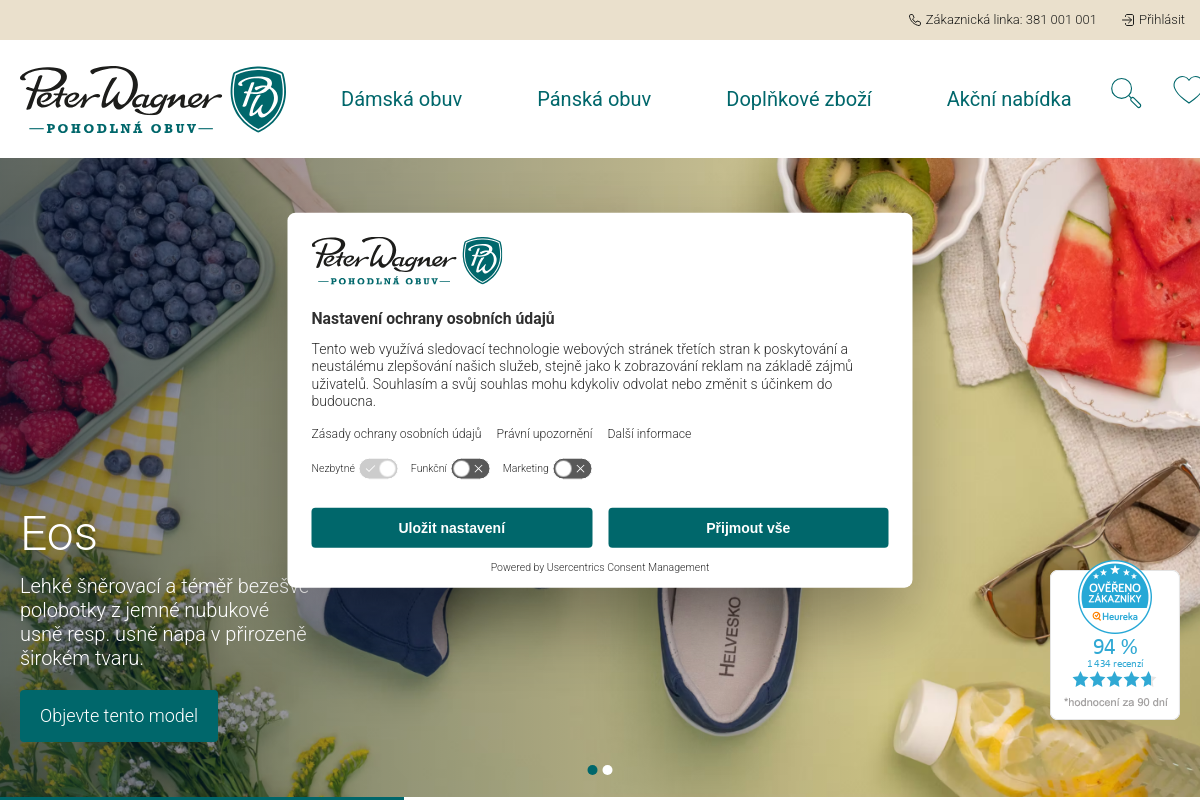
Task: Open the Další informace link
Action: coord(649,434)
